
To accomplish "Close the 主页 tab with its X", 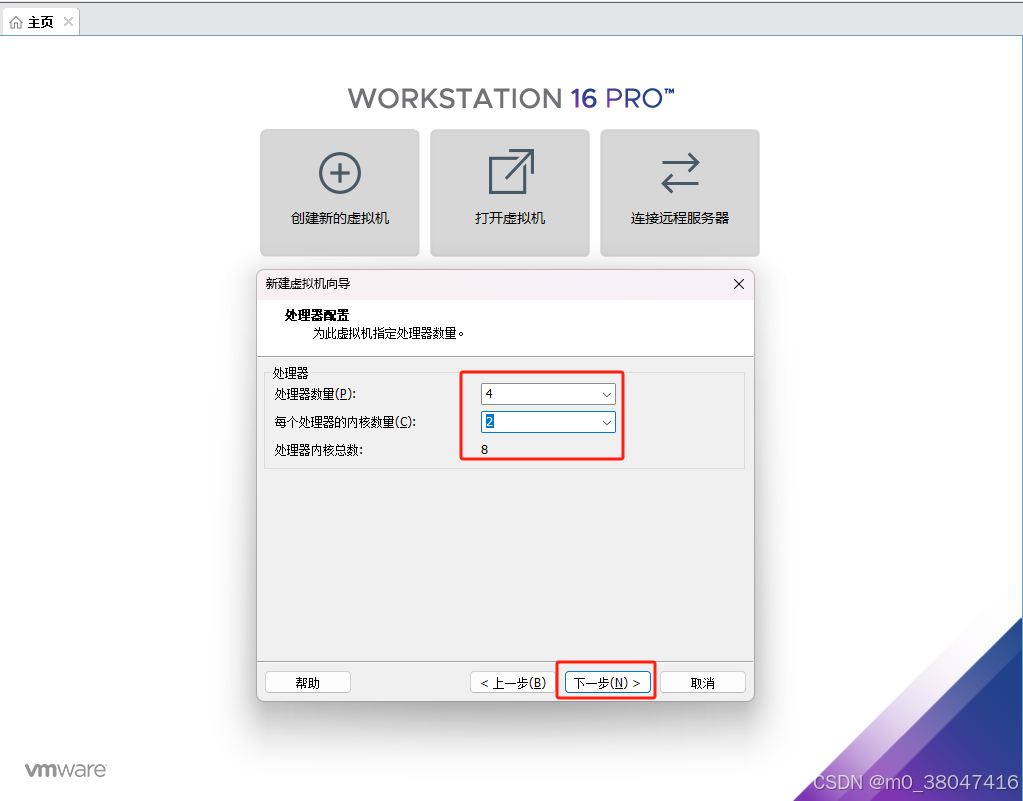I will tap(68, 22).
